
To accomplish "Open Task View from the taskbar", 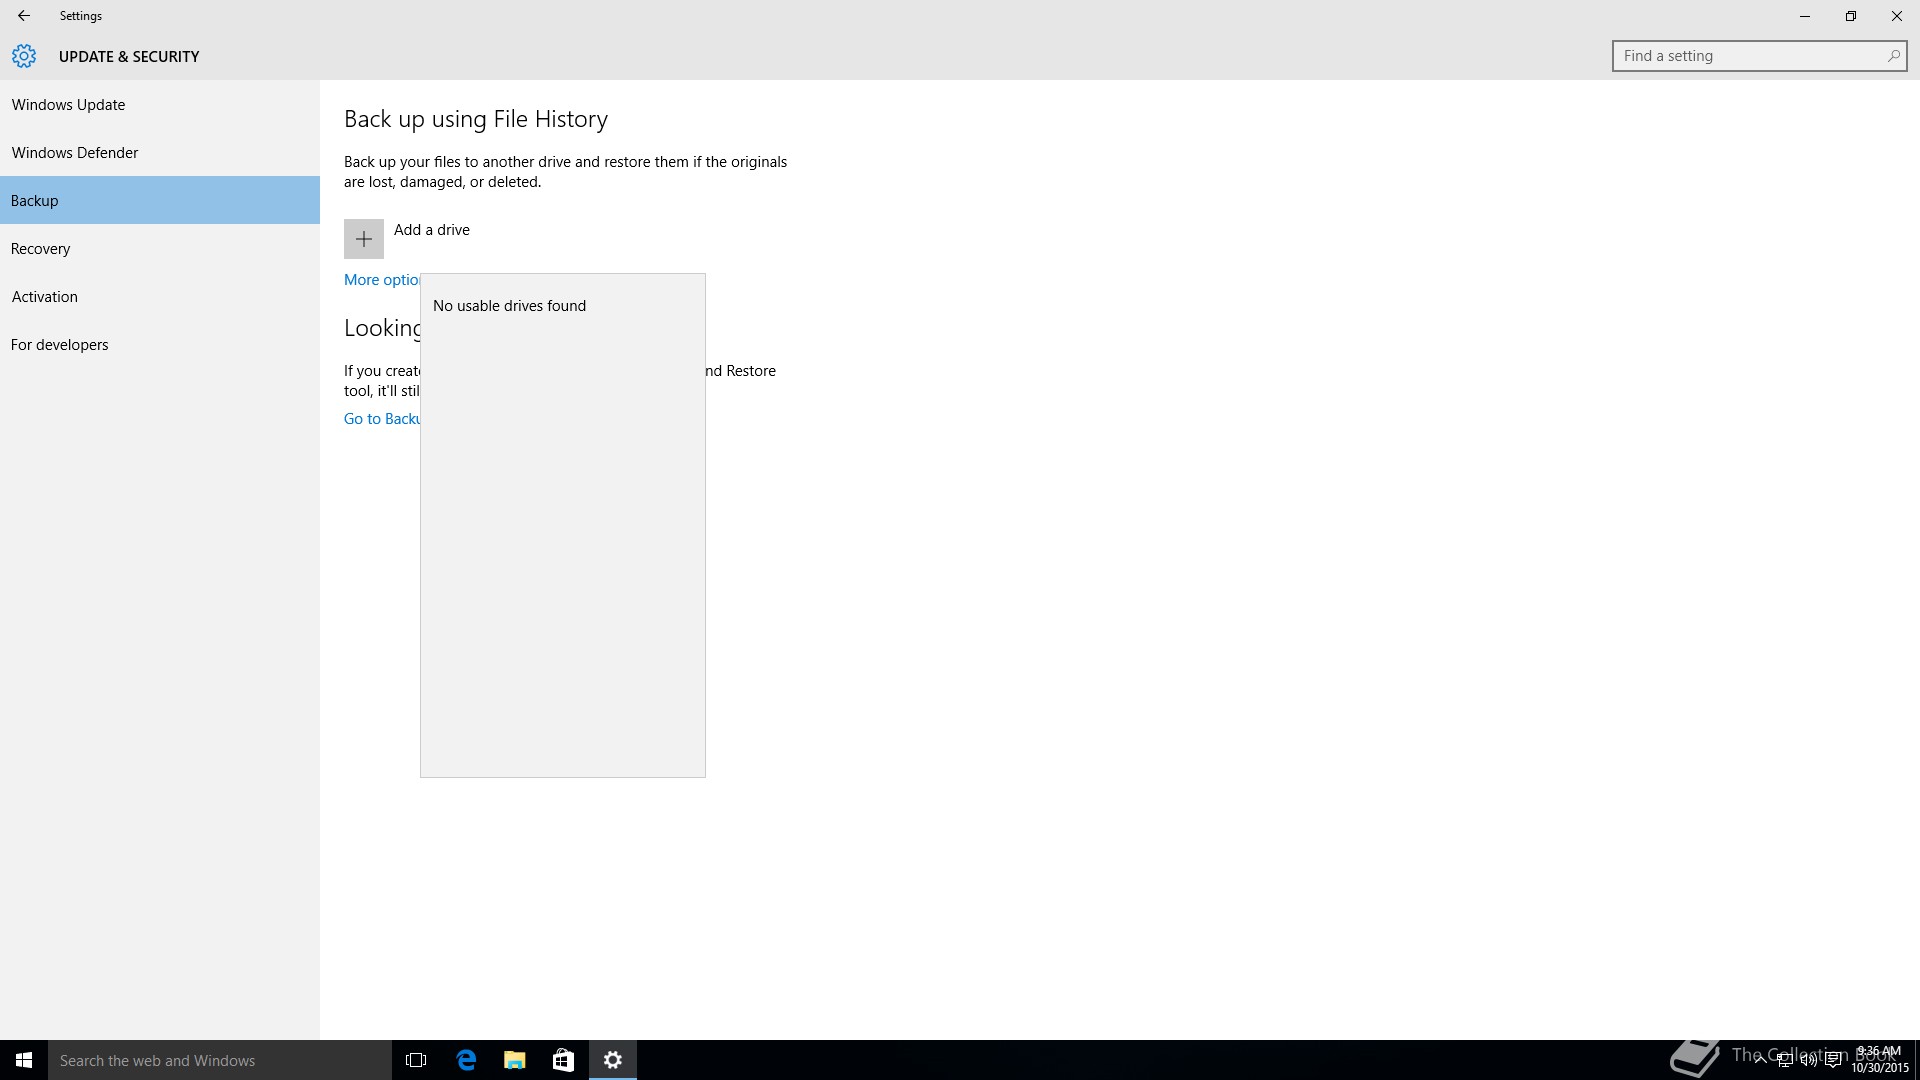I will (x=416, y=1060).
